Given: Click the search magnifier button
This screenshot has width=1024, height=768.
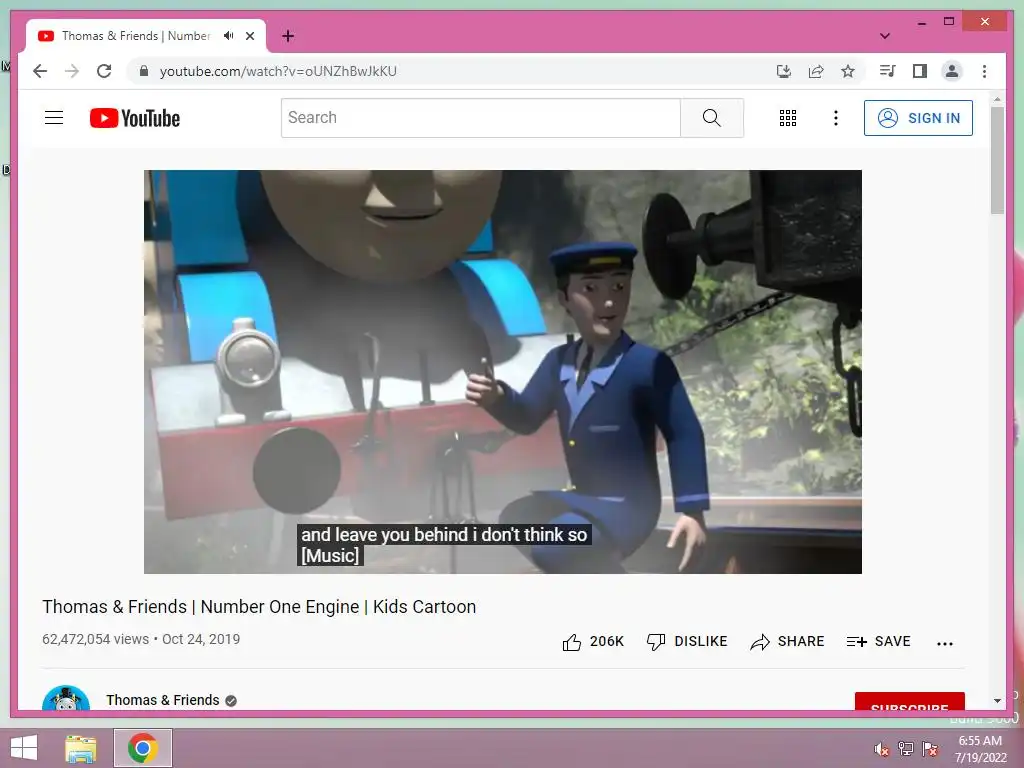Looking at the screenshot, I should [x=712, y=118].
